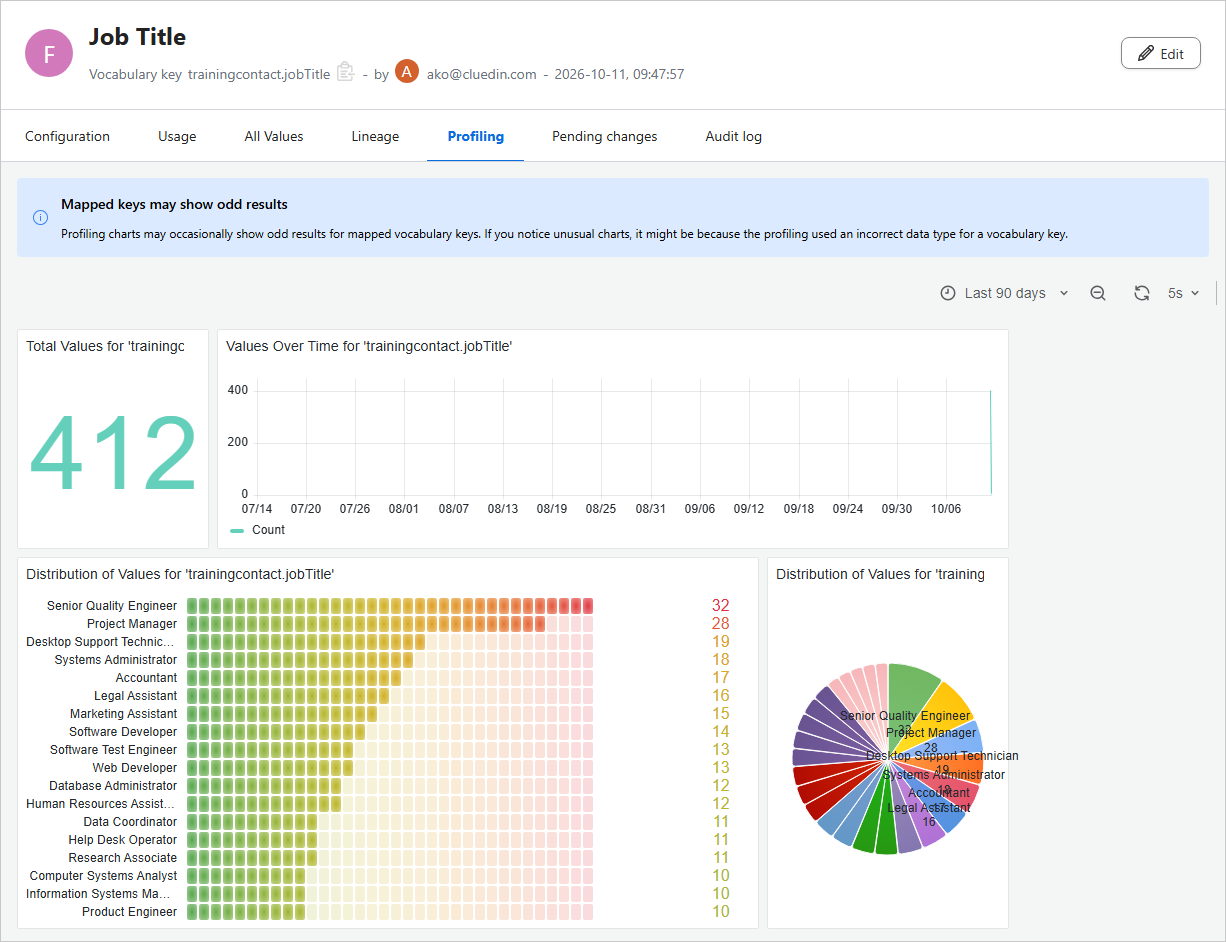Open the Configuration tab
The image size is (1226, 942).
click(67, 136)
